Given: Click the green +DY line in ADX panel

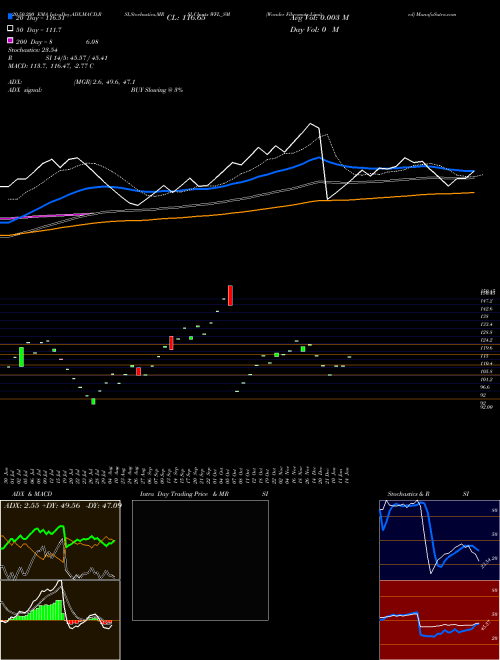Looking at the screenshot, I should 58,538.
